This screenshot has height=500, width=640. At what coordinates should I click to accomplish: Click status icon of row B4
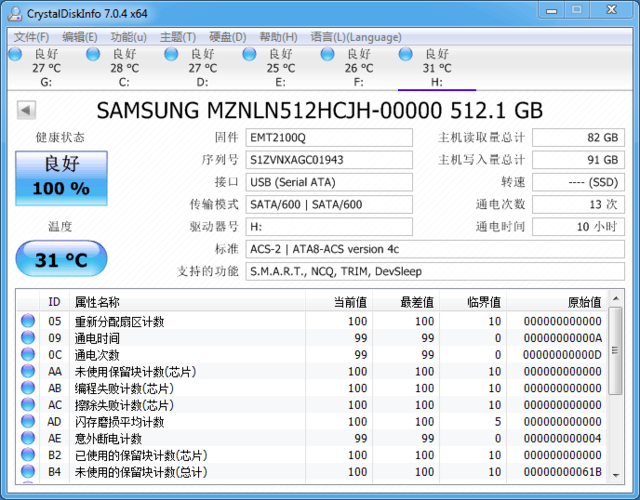28,471
